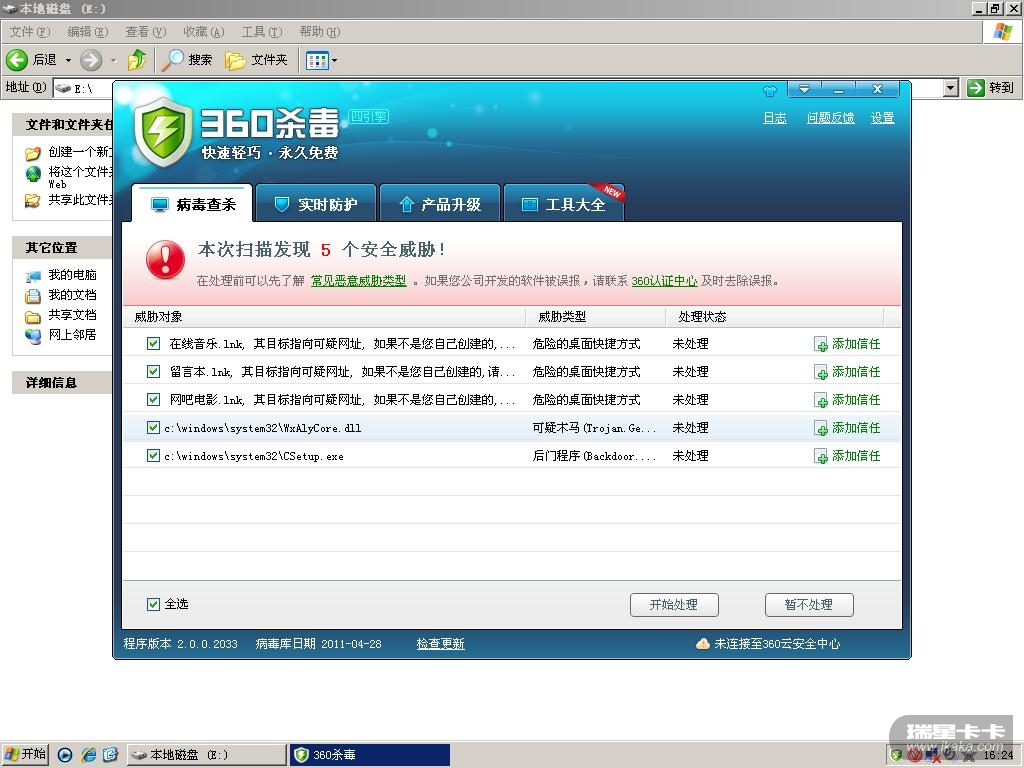Launch Internet Explorer from quick launch
1024x768 pixels.
(89, 755)
